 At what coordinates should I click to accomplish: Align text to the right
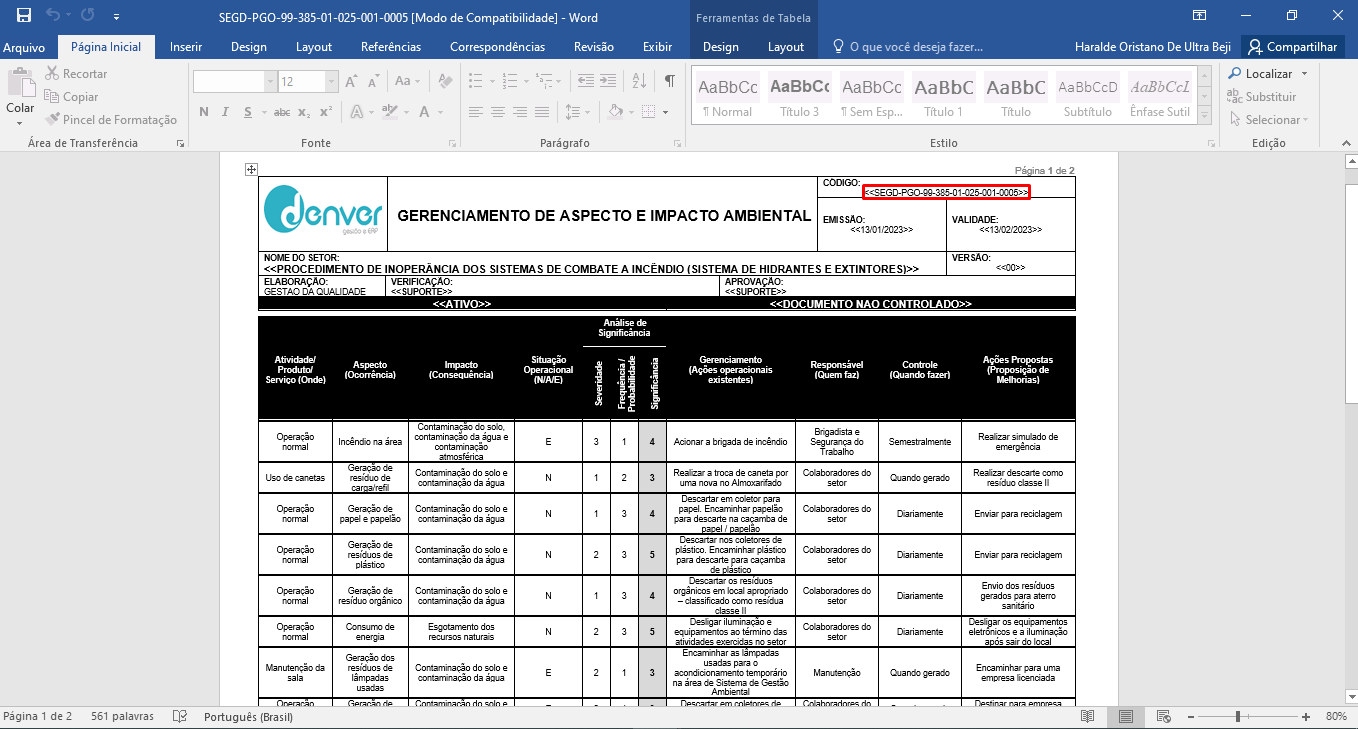tap(521, 112)
